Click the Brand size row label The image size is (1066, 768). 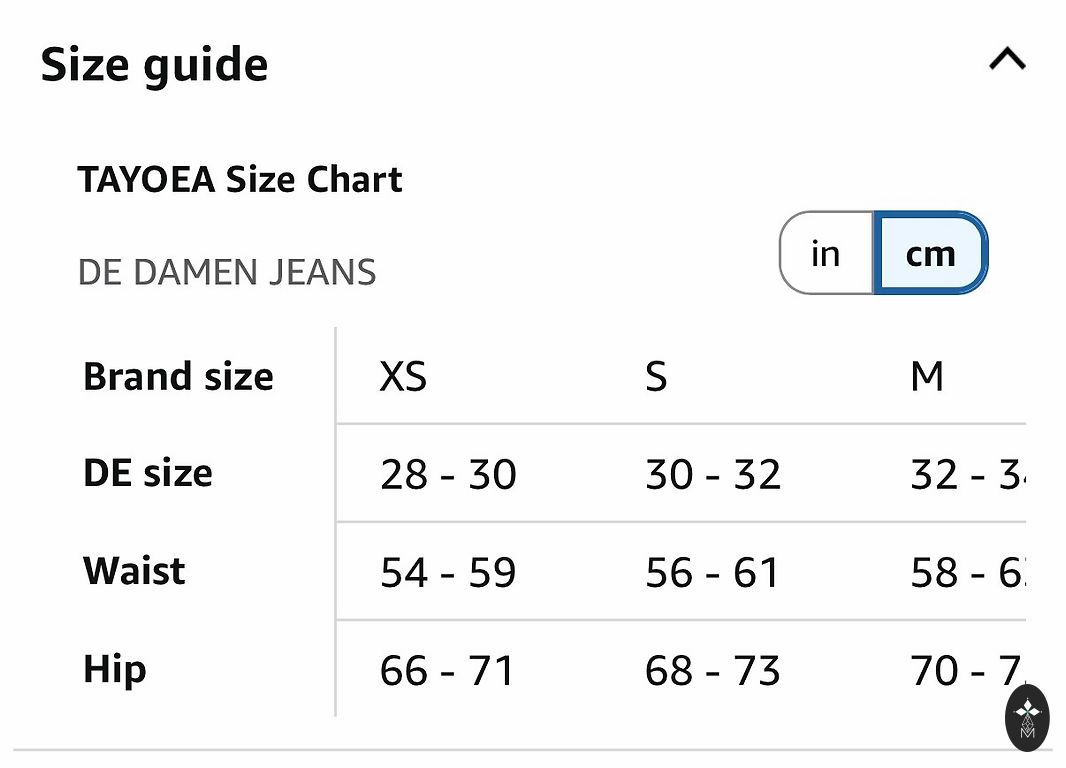[178, 377]
